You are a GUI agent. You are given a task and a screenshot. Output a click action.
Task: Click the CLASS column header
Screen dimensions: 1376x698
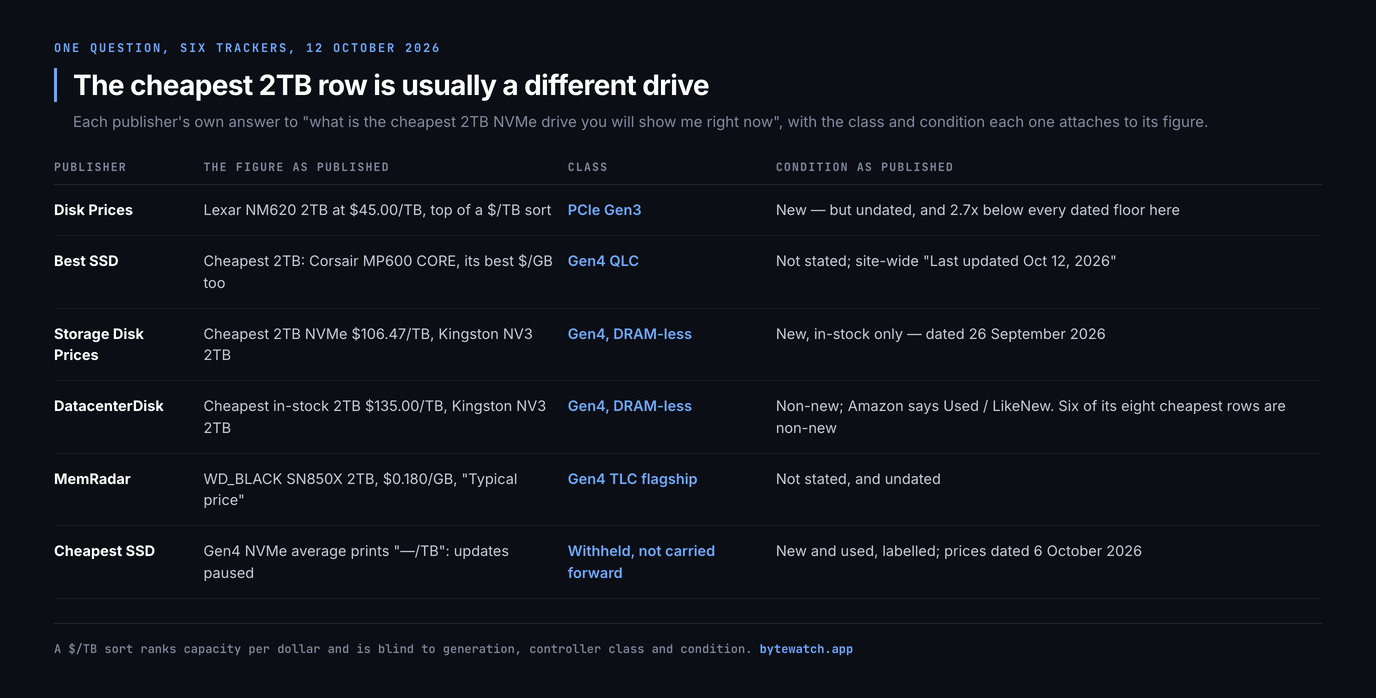(587, 167)
